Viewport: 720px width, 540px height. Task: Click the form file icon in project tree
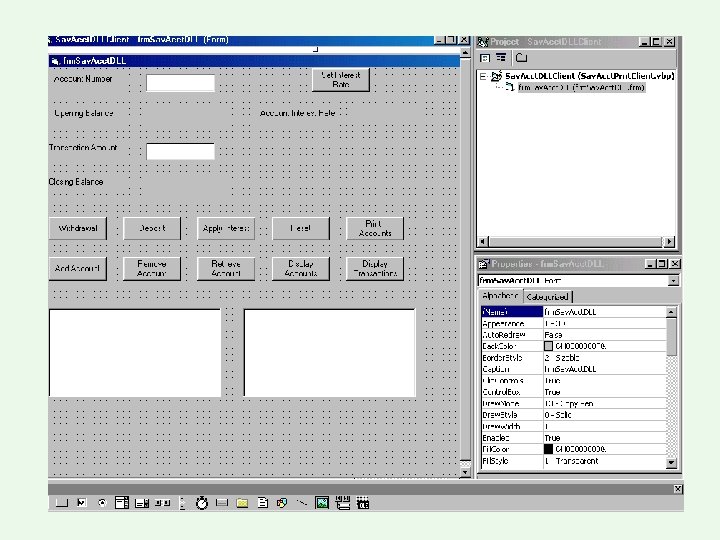[510, 87]
